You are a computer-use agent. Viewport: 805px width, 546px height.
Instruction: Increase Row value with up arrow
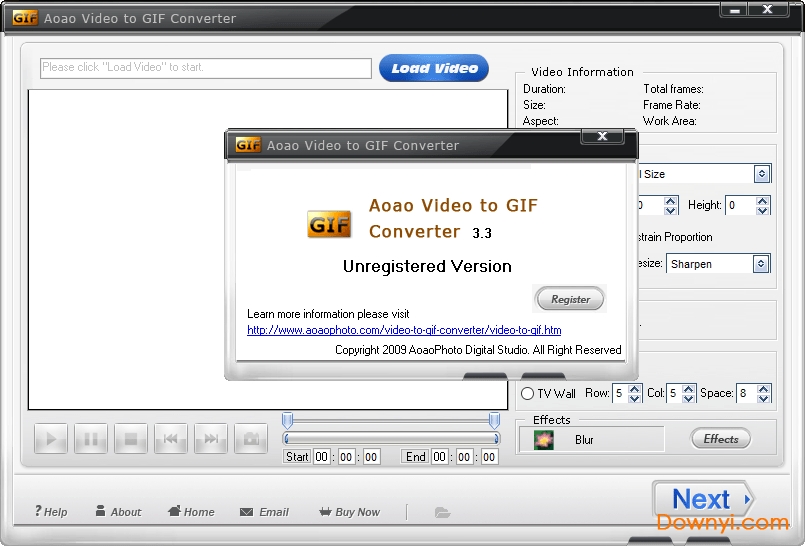[x=635, y=389]
